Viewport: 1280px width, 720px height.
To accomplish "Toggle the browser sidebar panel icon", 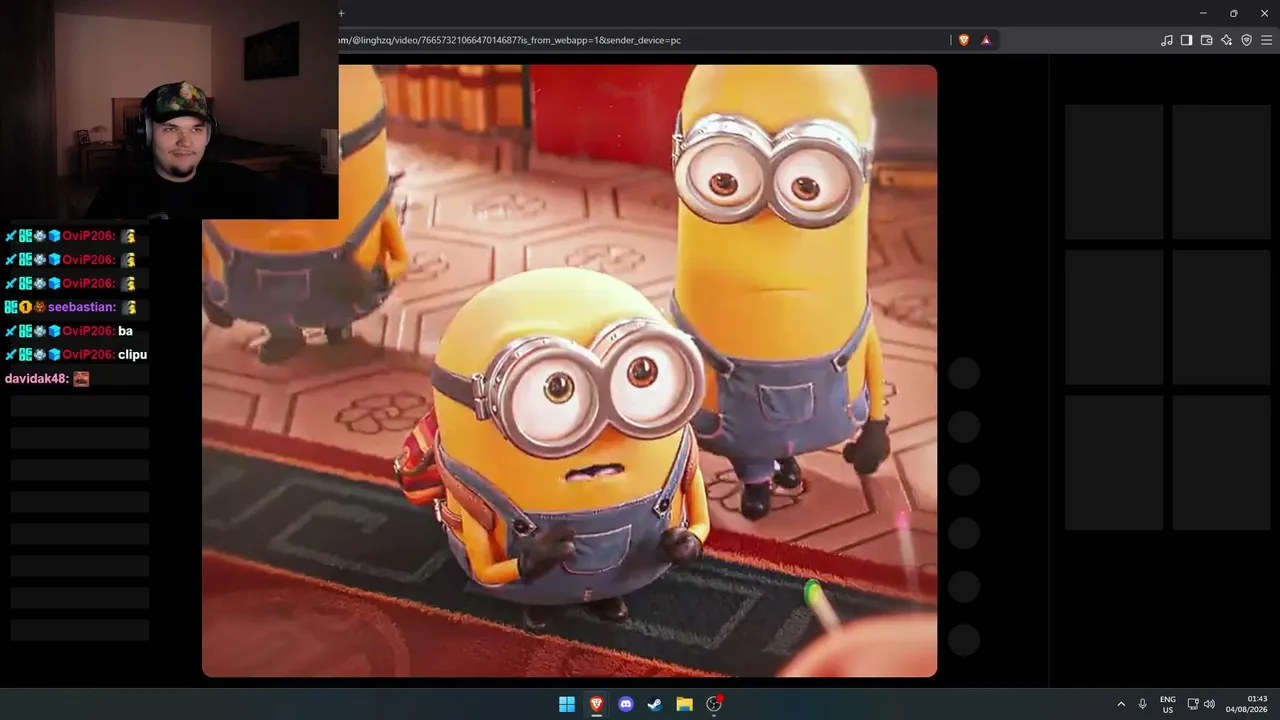I will click(1186, 40).
